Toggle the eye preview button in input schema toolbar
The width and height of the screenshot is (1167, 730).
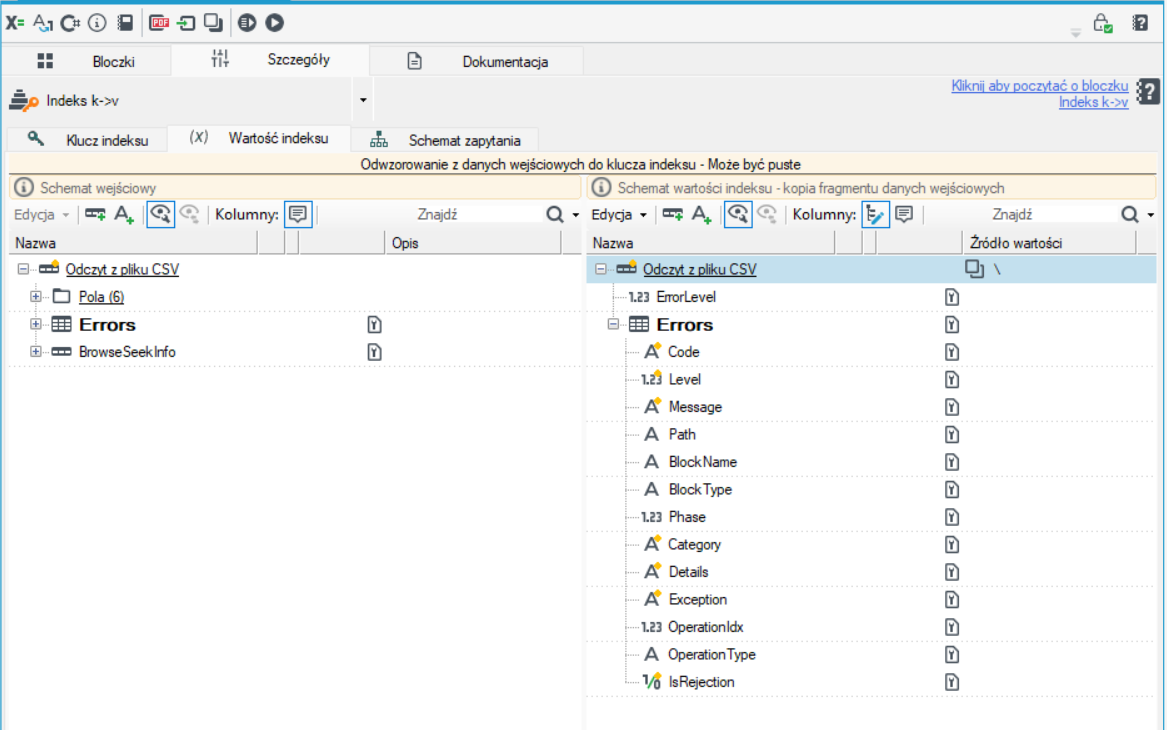(160, 214)
